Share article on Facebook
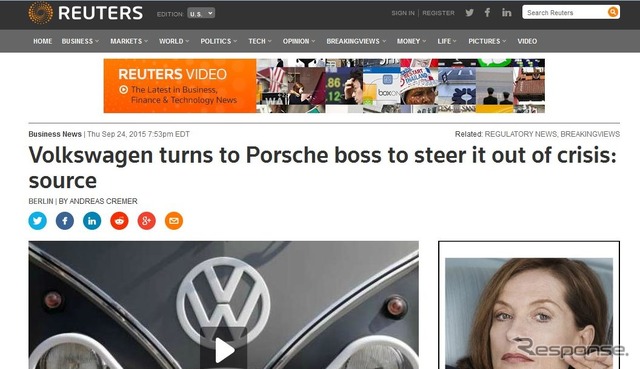Screen dimensions: 640x369 click(x=65, y=221)
